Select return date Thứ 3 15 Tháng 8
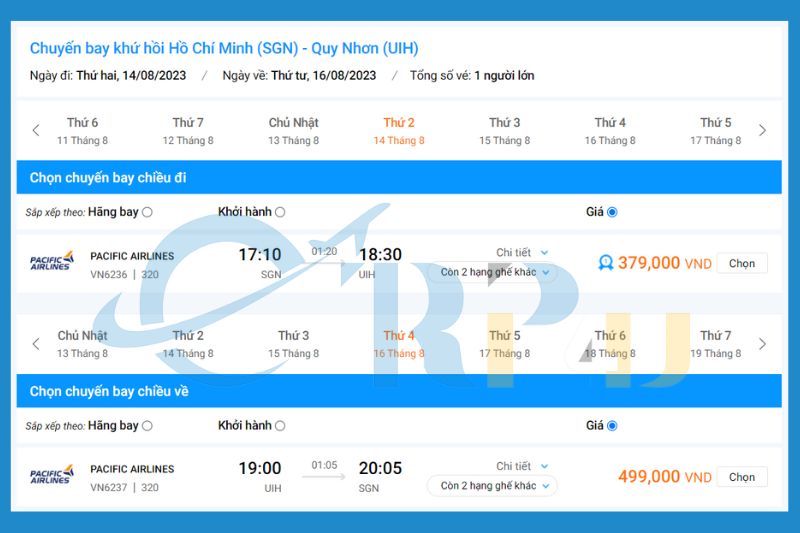 coord(294,344)
